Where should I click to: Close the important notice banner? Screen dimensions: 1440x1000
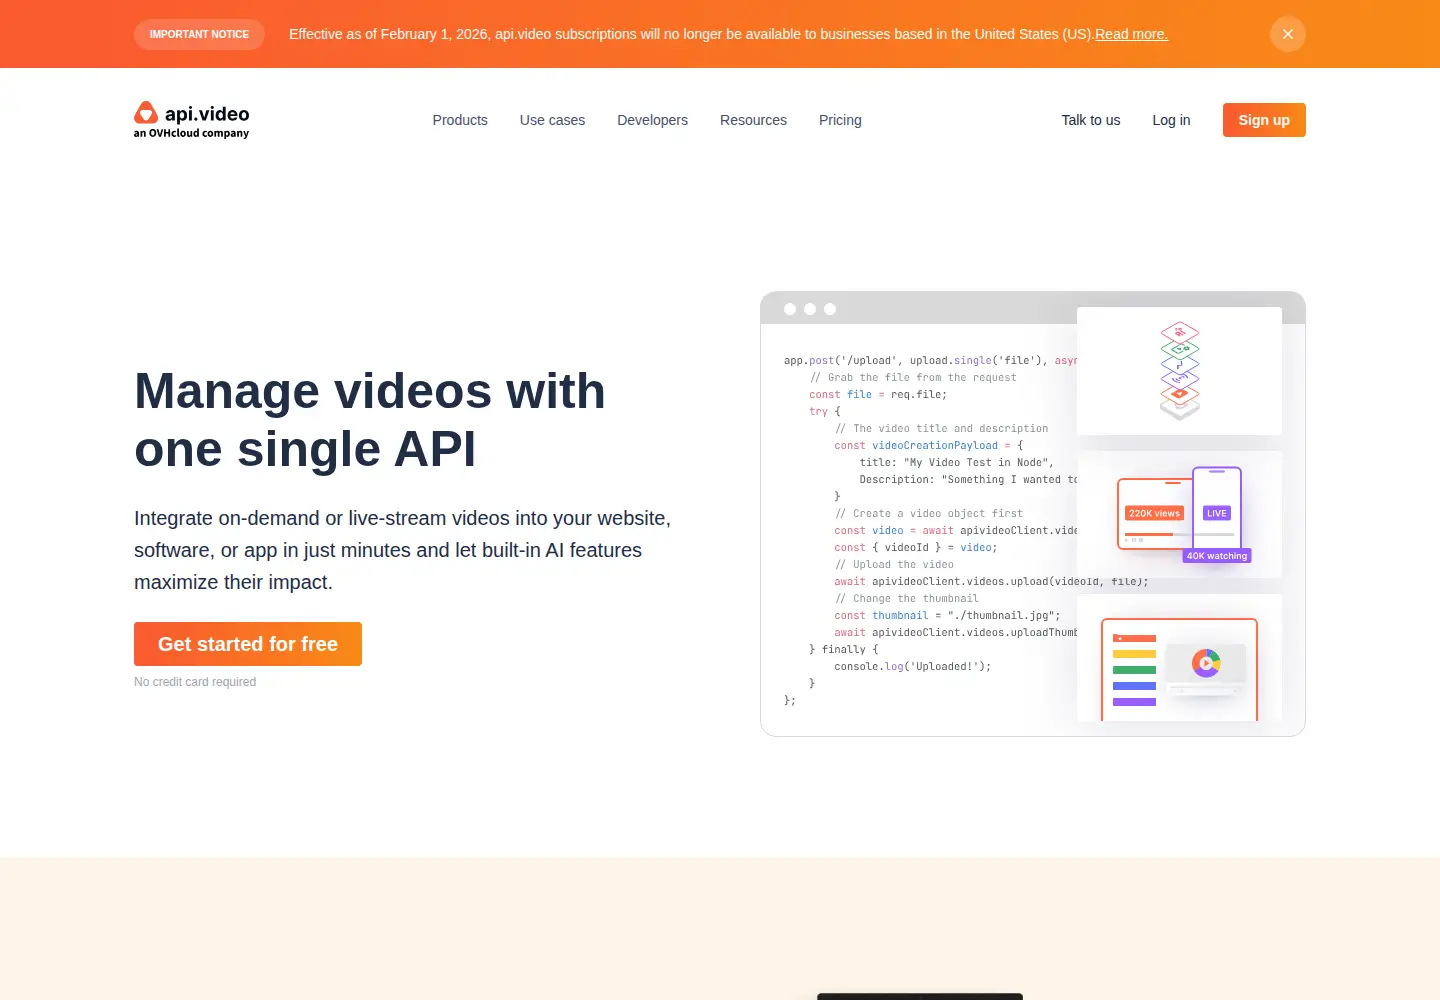coord(1287,34)
